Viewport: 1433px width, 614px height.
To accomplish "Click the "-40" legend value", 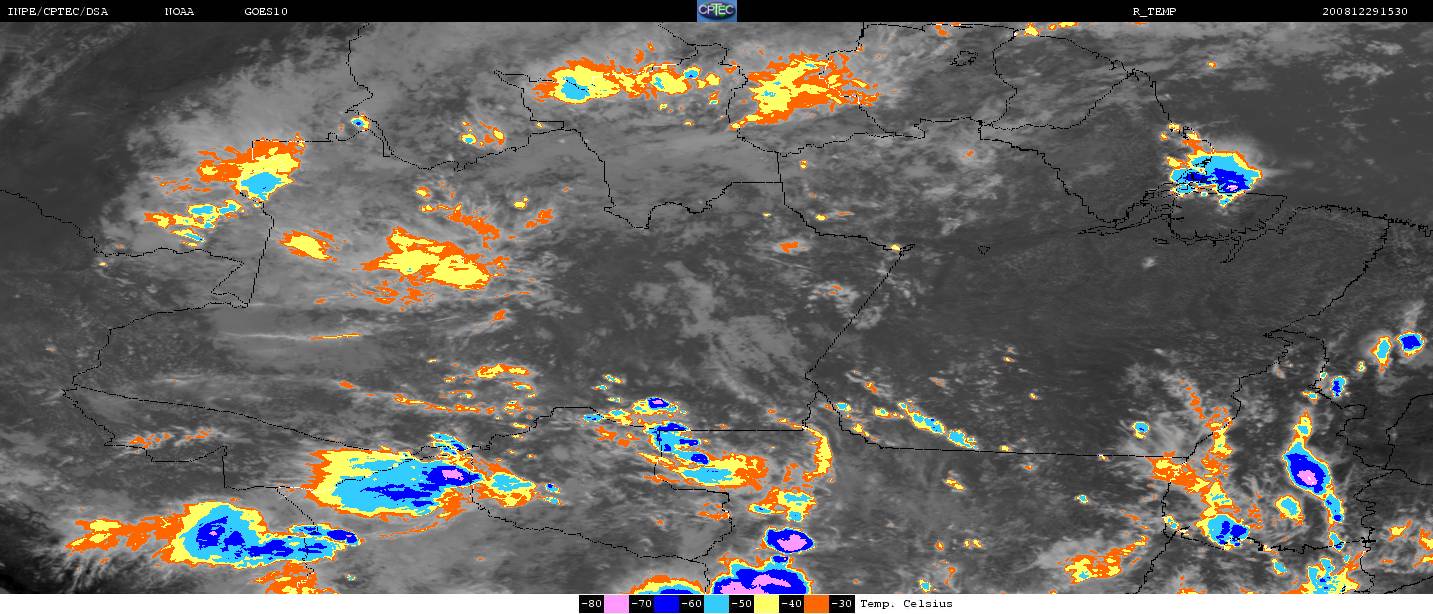I will 791,604.
